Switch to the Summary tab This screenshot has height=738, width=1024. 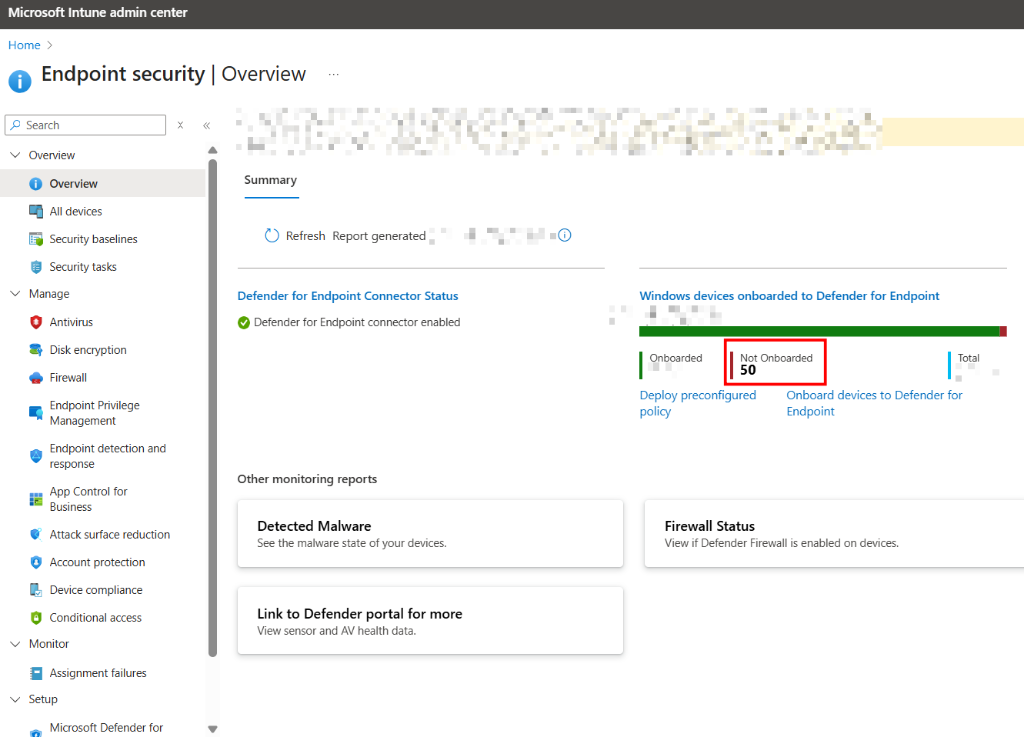coord(270,180)
